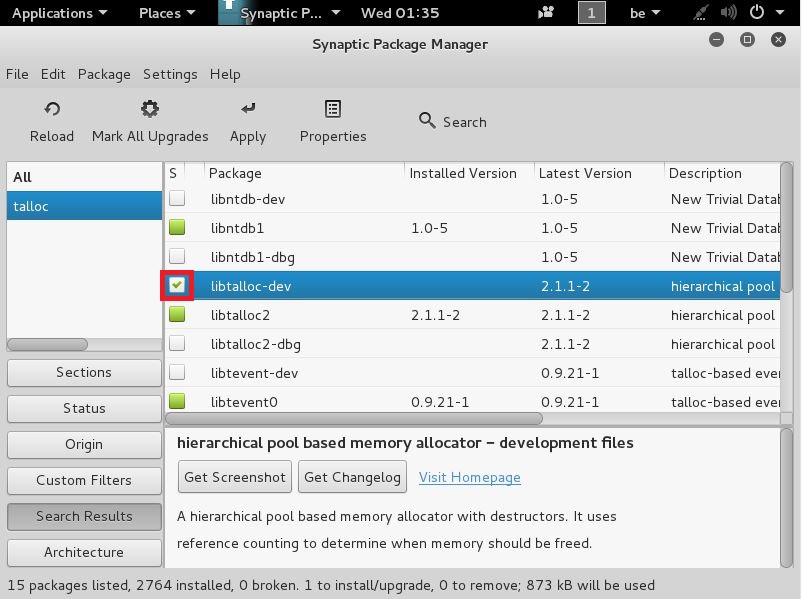Select the libntdb1-dbg package name

point(253,257)
